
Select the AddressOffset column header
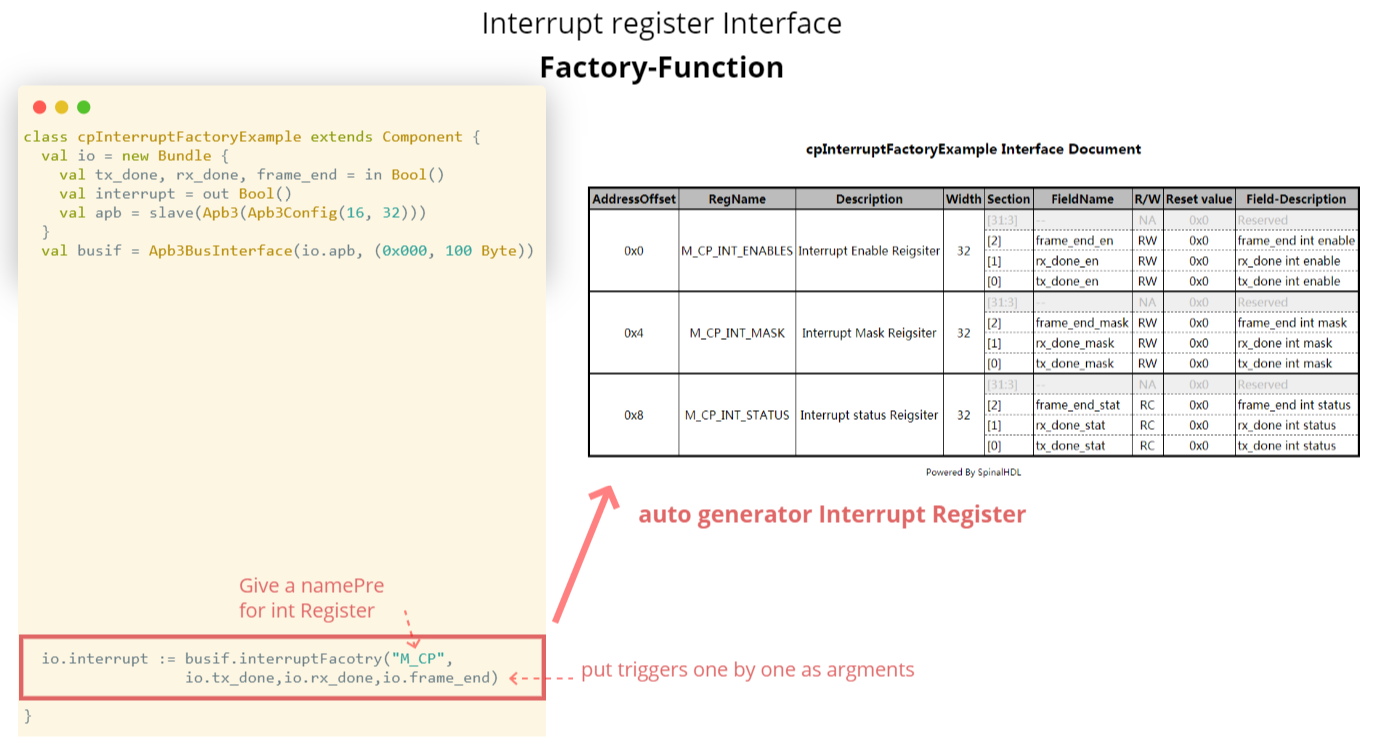(633, 199)
